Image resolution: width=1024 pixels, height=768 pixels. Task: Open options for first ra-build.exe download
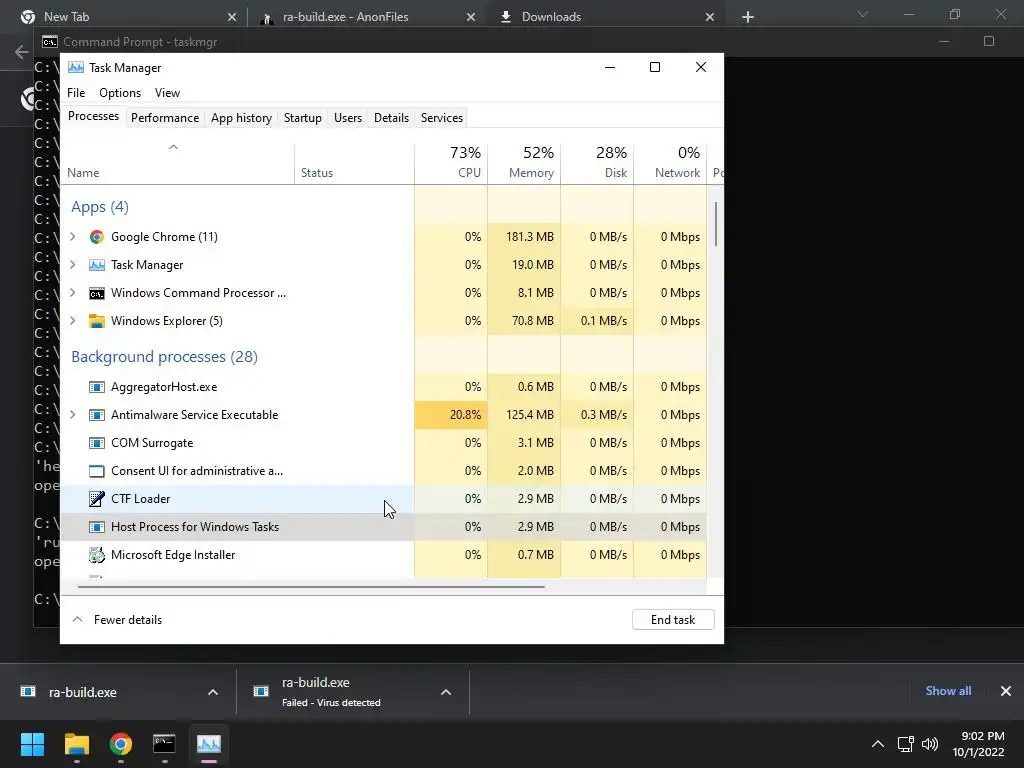(x=213, y=692)
